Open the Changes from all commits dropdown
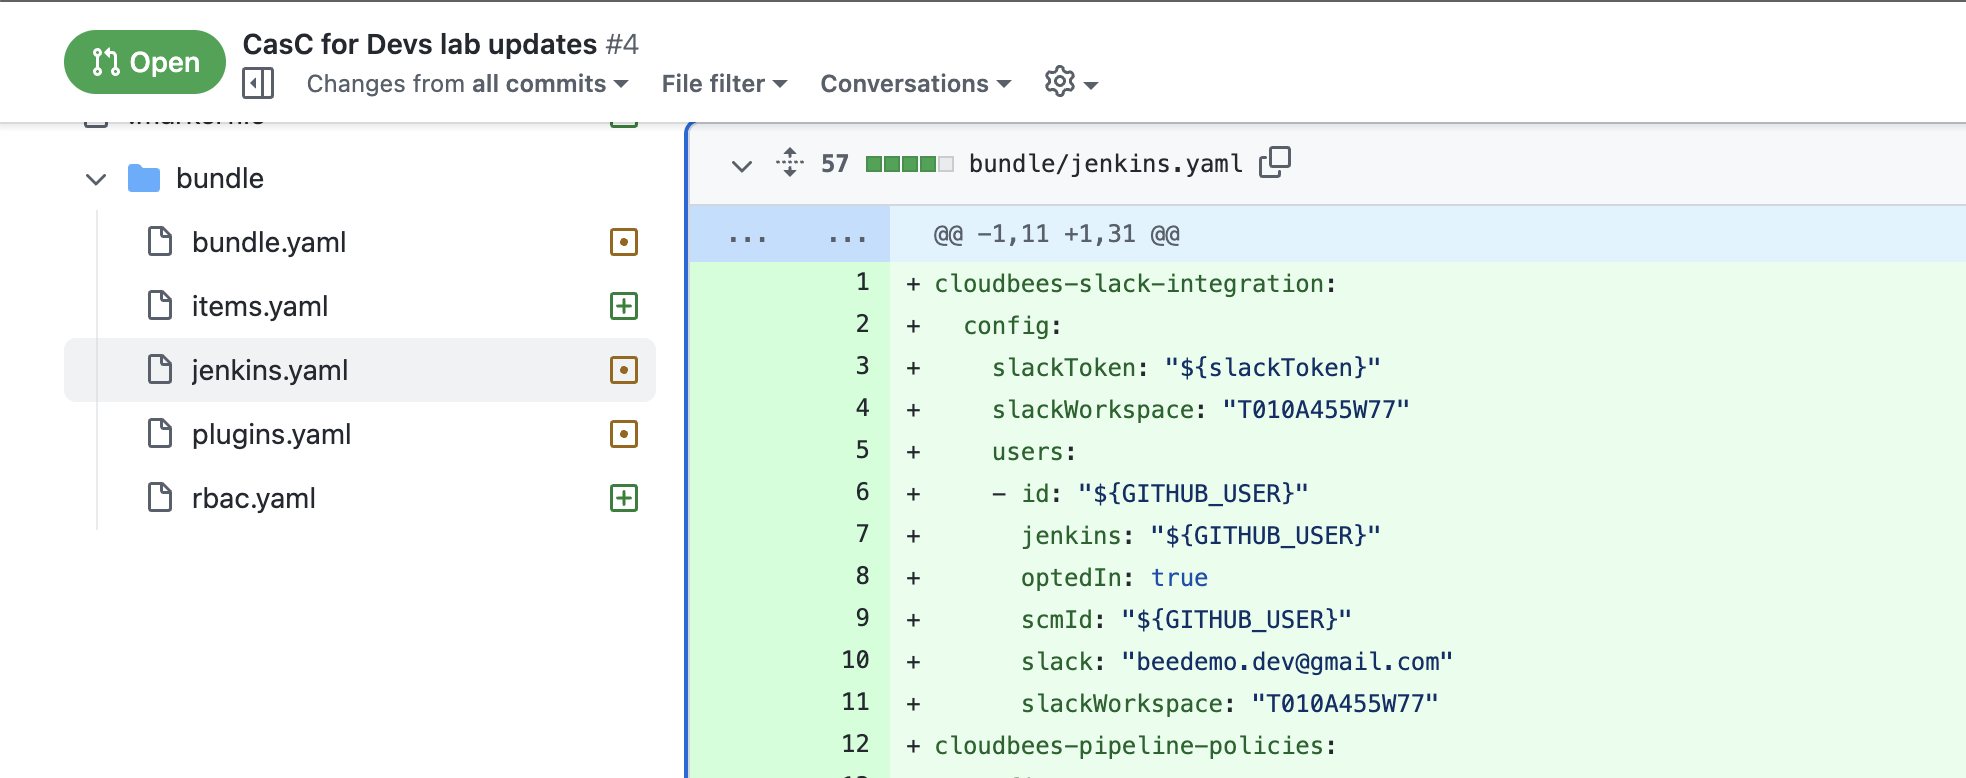Image resolution: width=1966 pixels, height=778 pixels. [467, 84]
